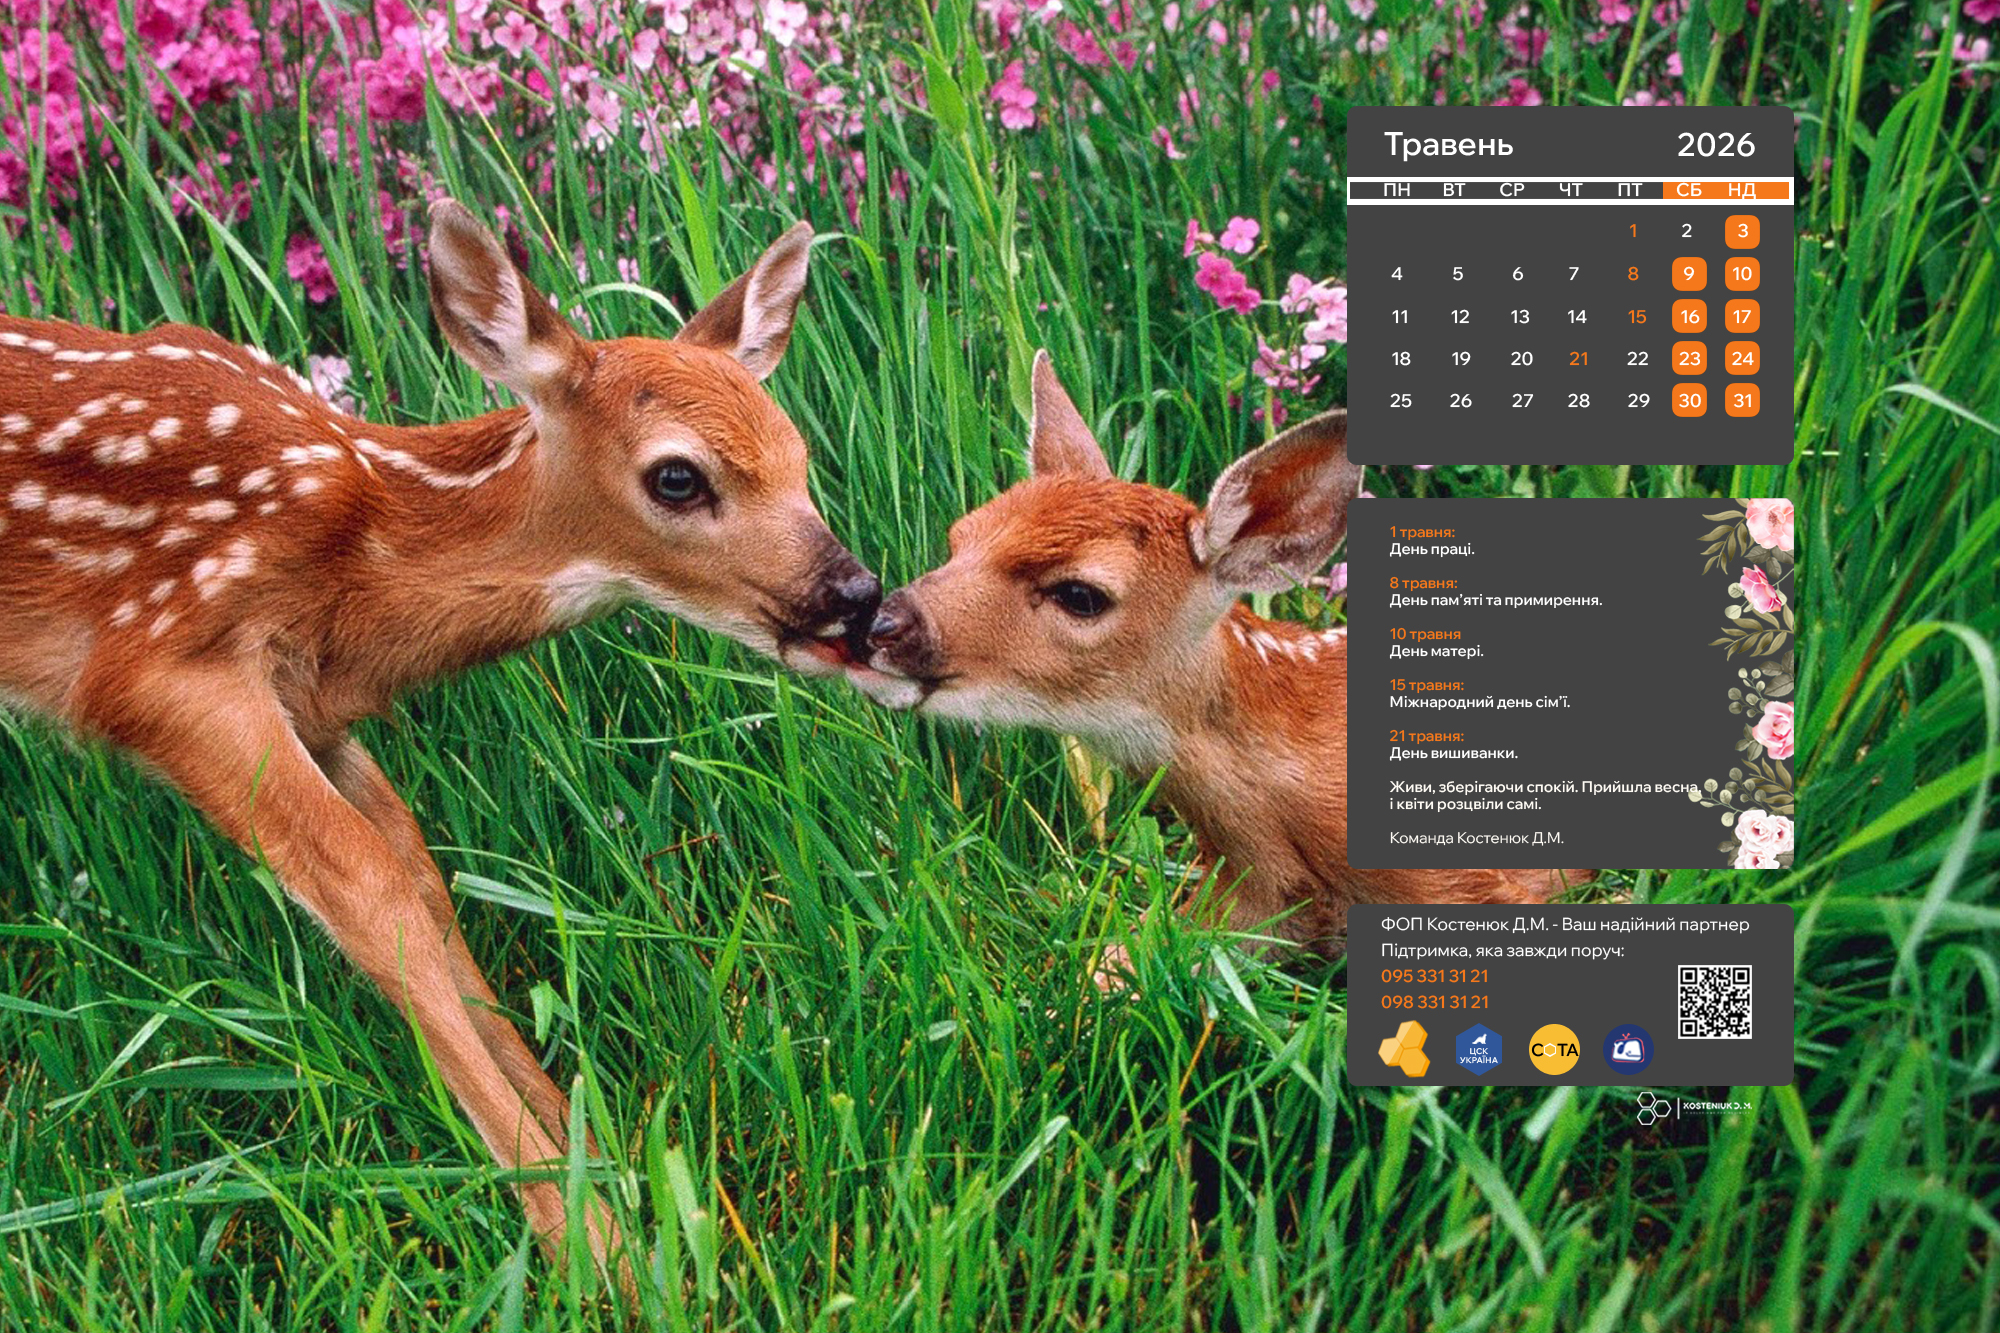Click the yellow honeycomb logo icon
Viewport: 2000px width, 1333px height.
click(1404, 1049)
